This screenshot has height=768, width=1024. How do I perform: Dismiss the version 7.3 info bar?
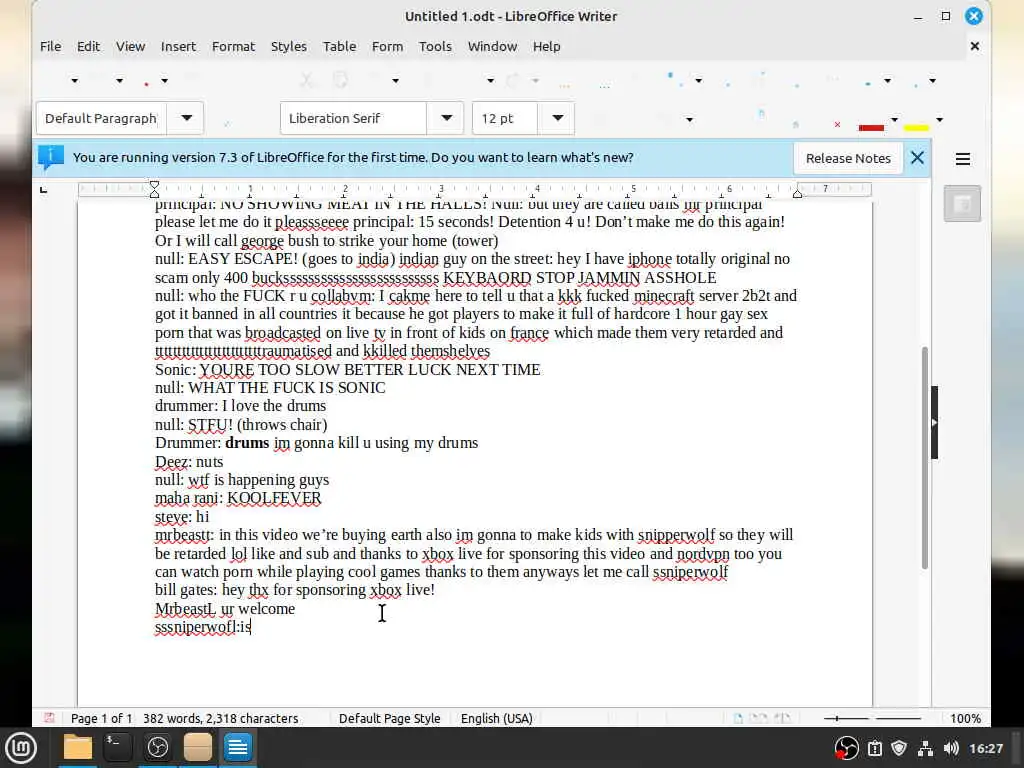coord(917,157)
